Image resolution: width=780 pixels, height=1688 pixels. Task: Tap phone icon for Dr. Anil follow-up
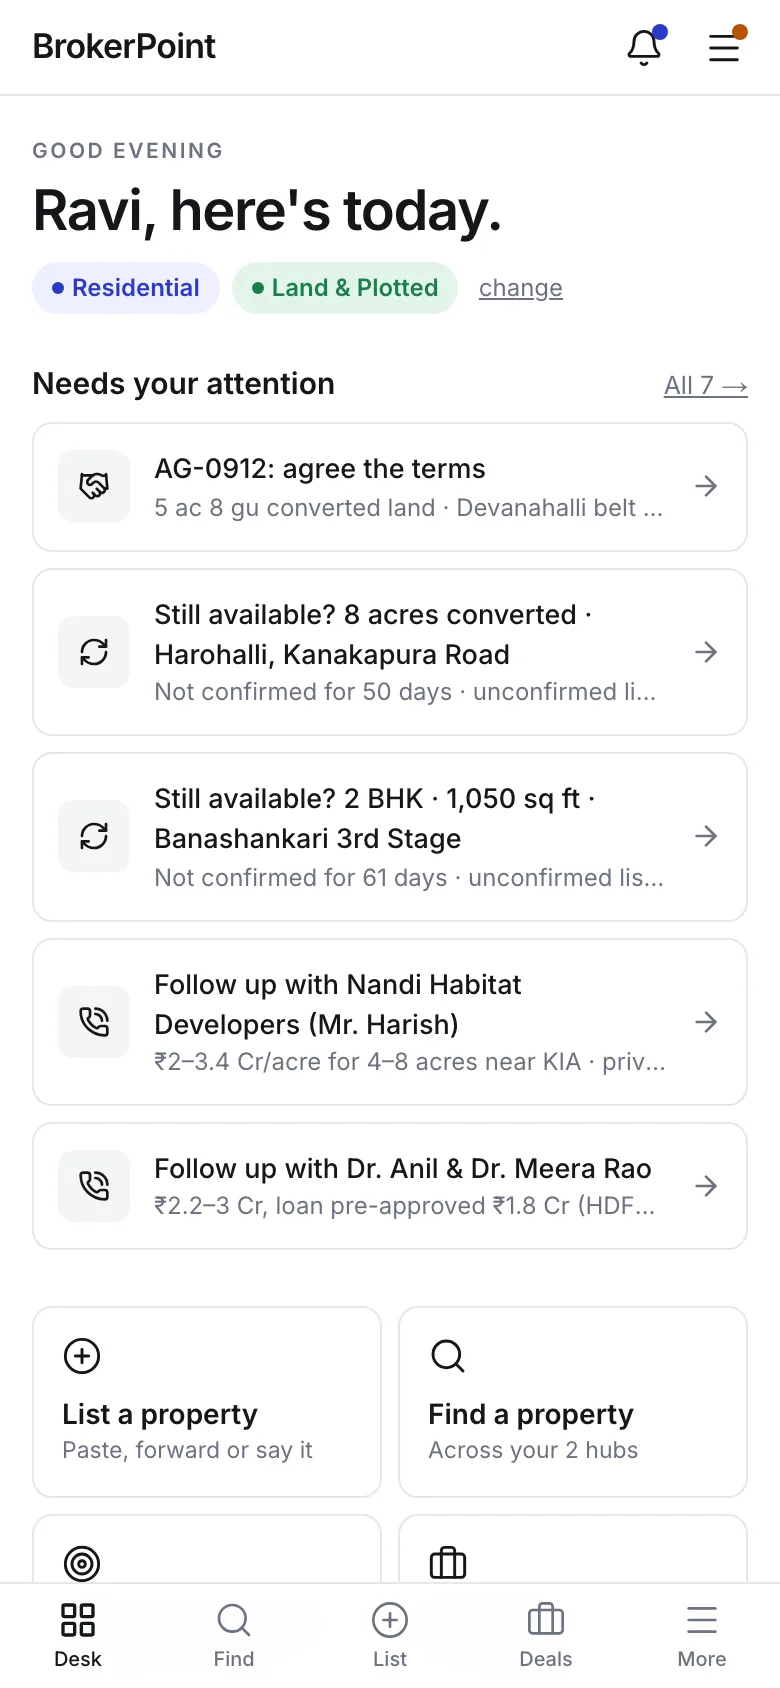click(x=94, y=1186)
